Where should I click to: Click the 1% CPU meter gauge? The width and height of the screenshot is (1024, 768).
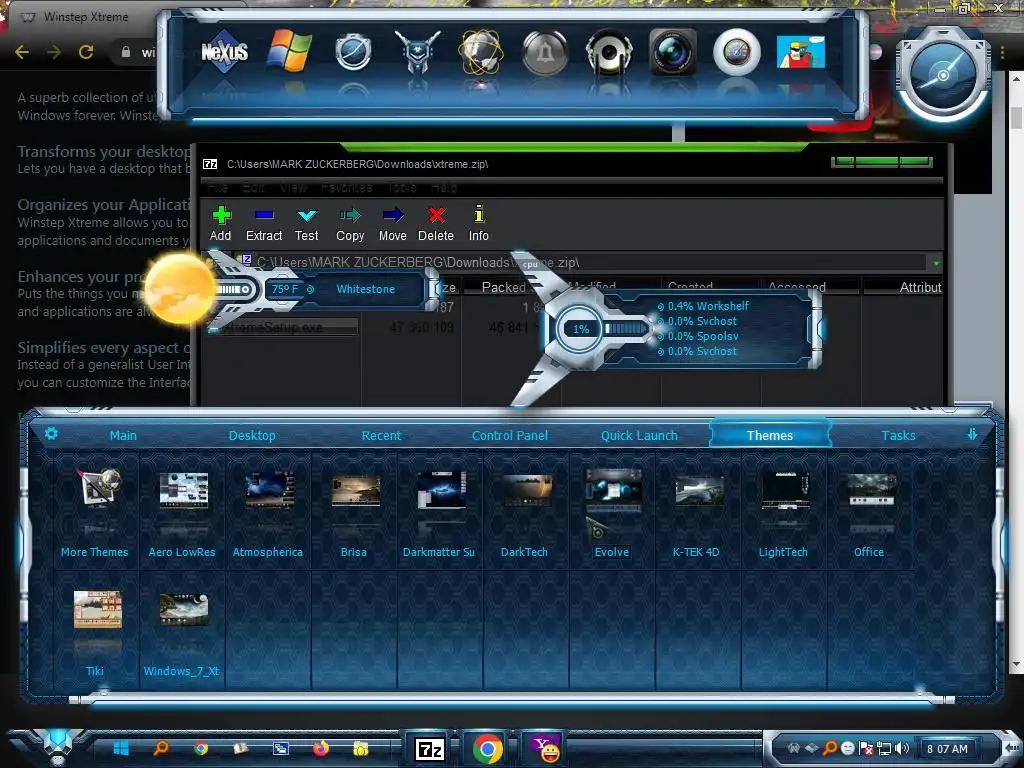click(581, 329)
